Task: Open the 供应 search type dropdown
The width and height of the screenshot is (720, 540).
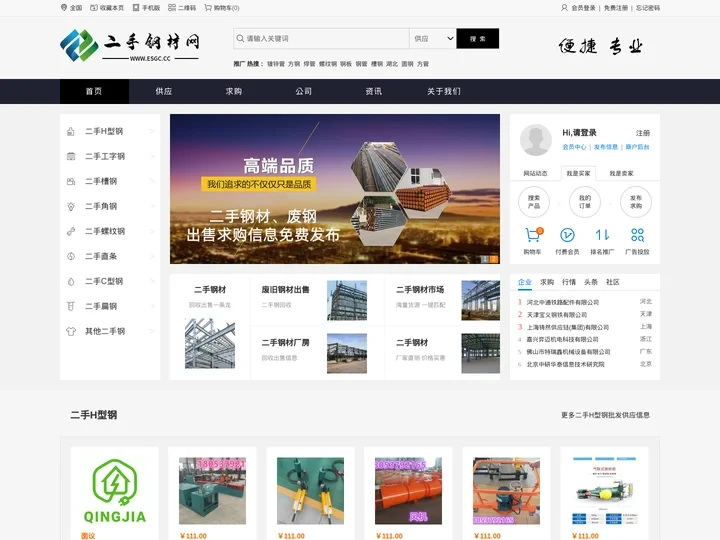Action: point(433,39)
